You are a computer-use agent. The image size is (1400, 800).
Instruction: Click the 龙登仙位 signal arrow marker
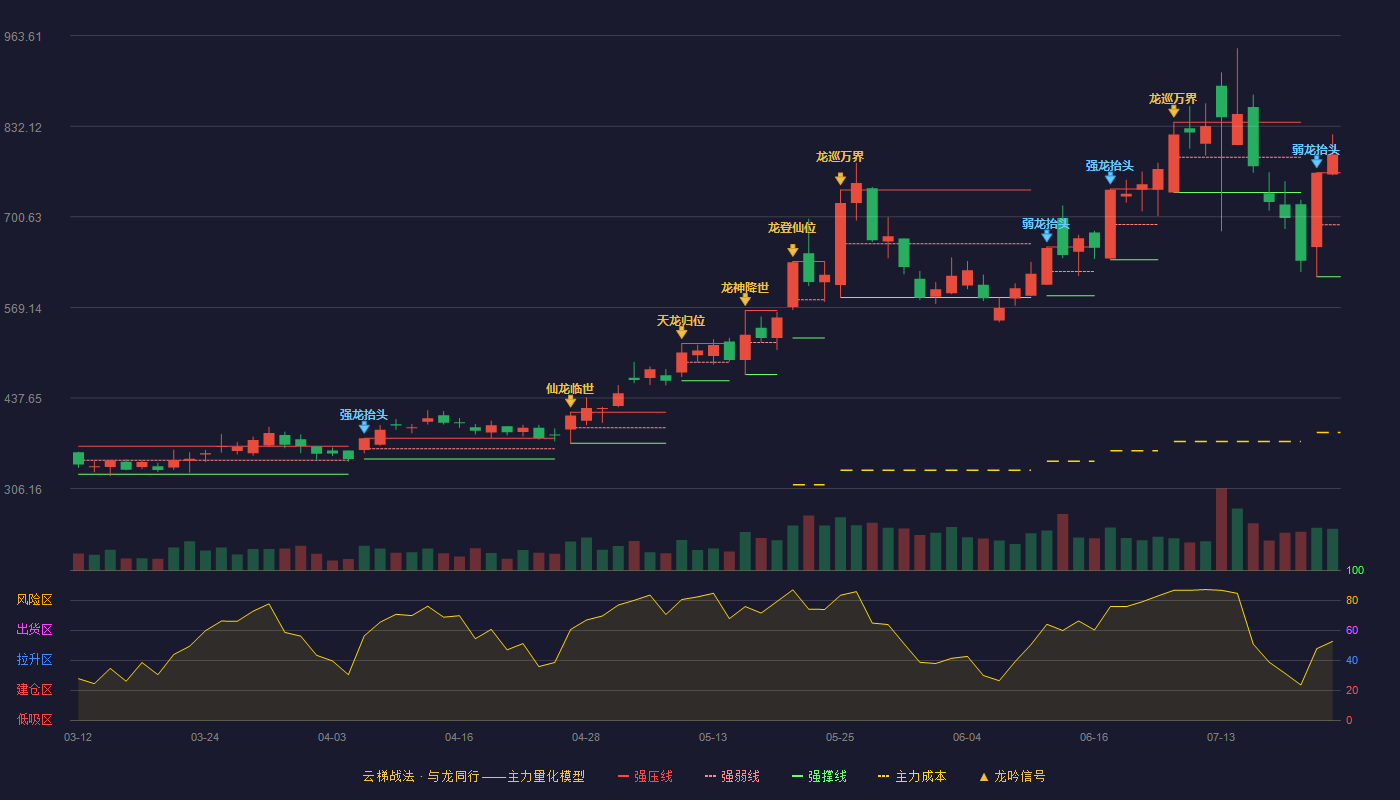pos(792,251)
